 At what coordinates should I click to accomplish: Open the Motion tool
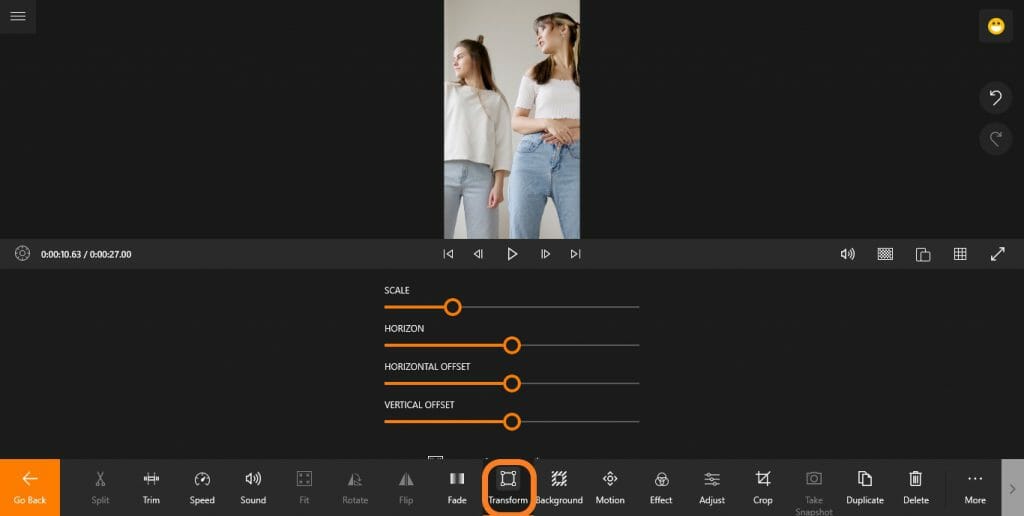point(610,488)
